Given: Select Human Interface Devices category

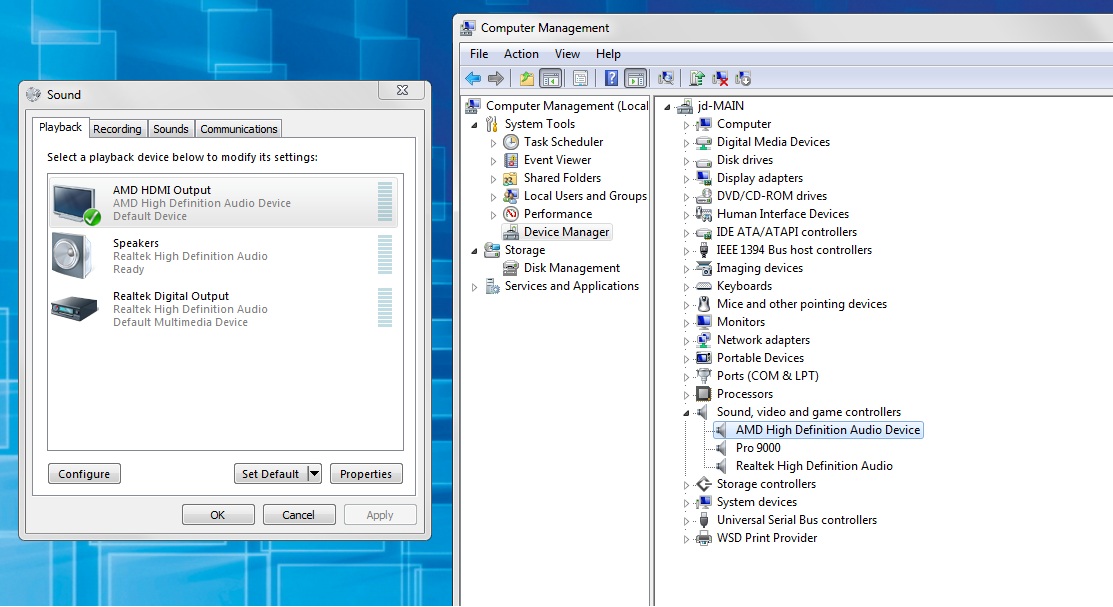Looking at the screenshot, I should [782, 214].
